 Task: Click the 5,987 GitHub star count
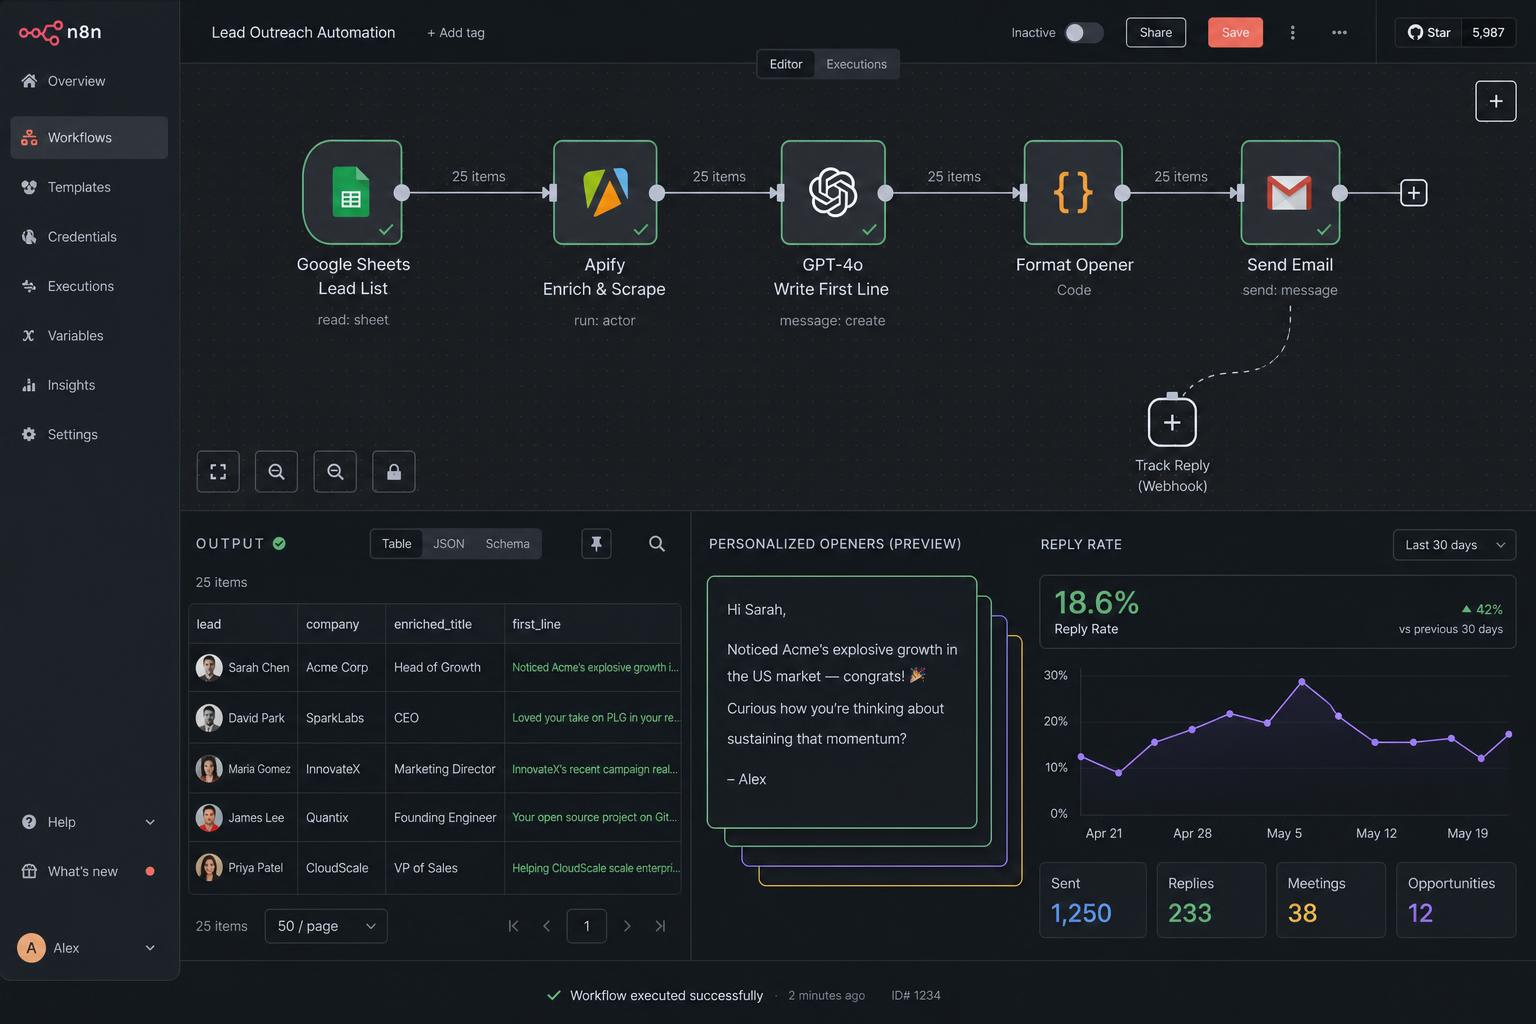(1488, 33)
